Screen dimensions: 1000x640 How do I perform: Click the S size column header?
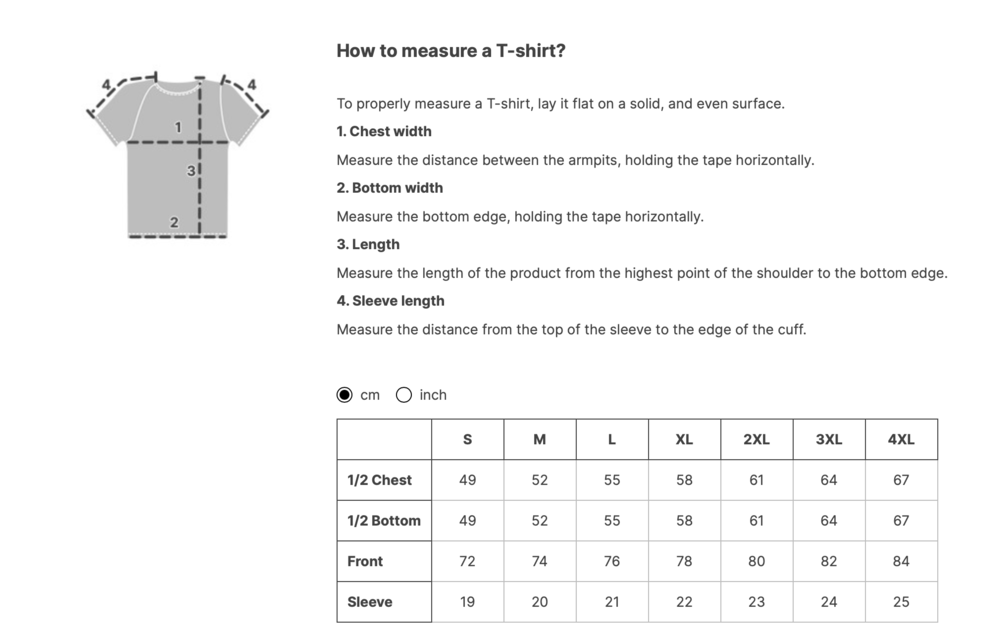(x=467, y=440)
